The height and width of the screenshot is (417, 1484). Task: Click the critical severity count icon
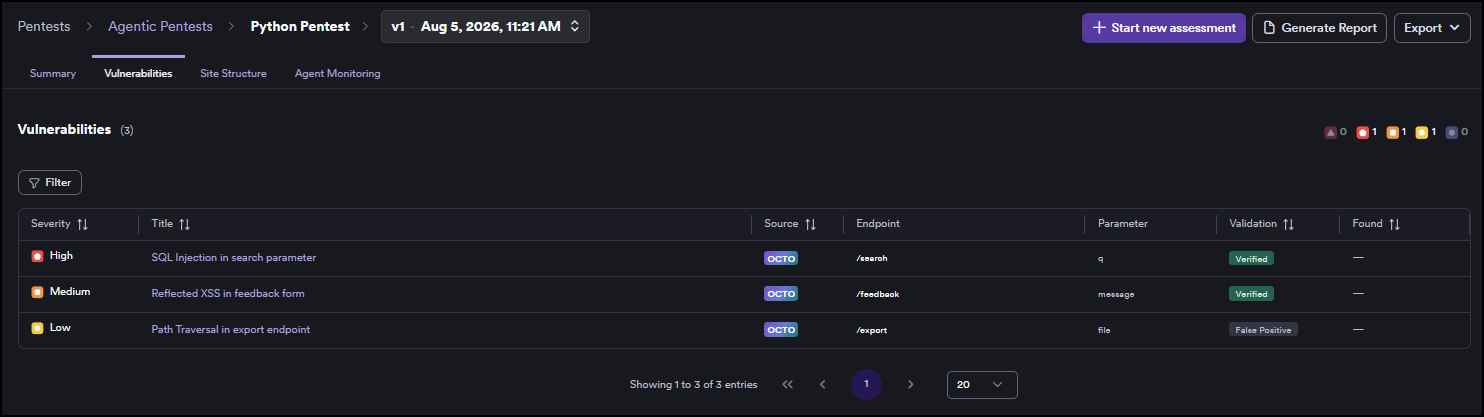coord(1330,132)
